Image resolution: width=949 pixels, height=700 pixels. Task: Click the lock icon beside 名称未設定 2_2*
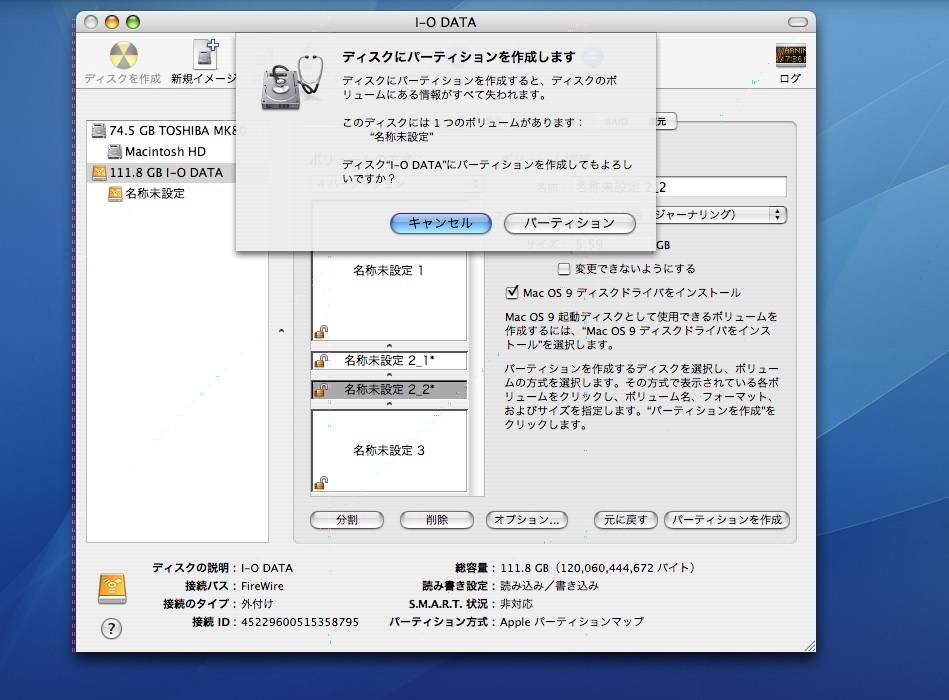pos(321,390)
